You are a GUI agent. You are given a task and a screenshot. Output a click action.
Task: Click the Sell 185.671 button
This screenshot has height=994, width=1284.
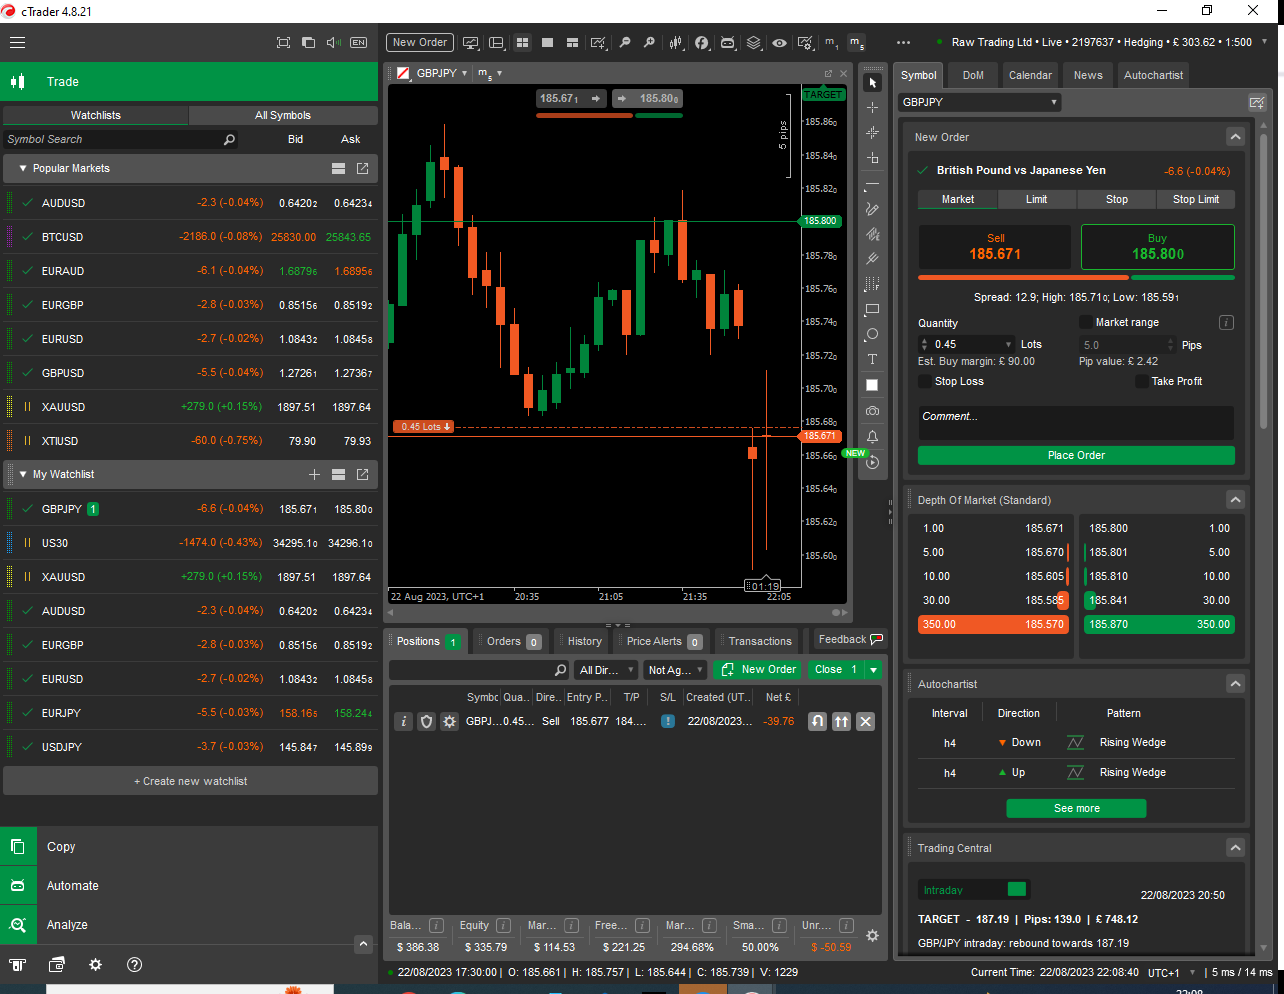point(995,246)
